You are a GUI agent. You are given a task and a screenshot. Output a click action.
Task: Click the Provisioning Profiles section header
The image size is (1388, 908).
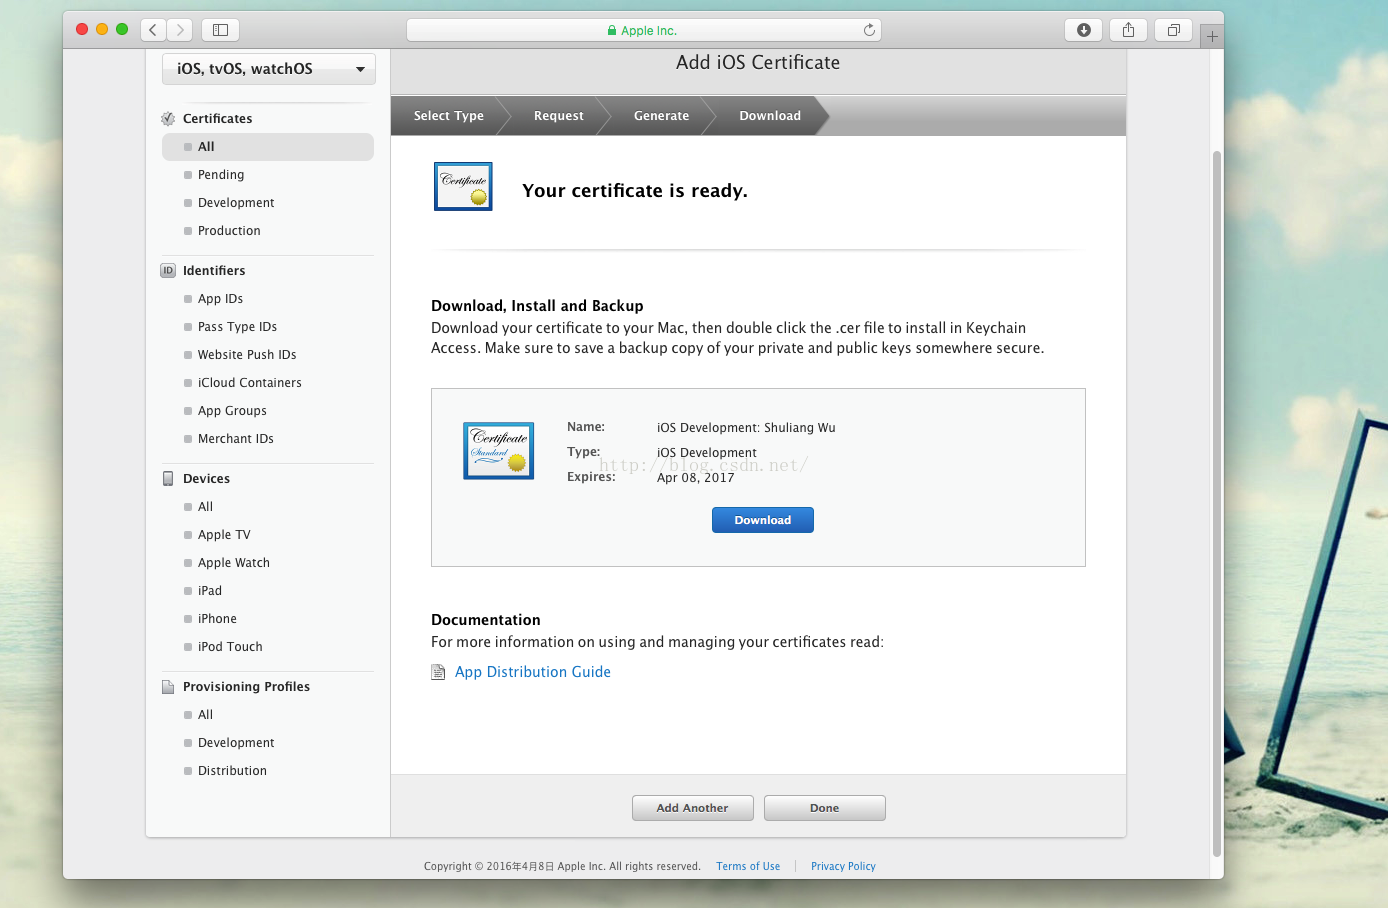point(246,686)
